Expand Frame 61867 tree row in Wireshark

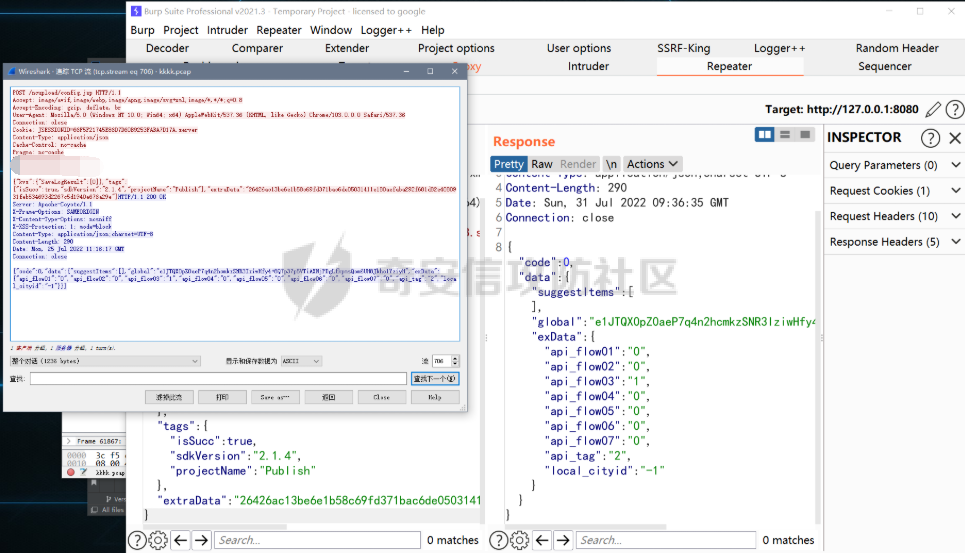[69, 441]
